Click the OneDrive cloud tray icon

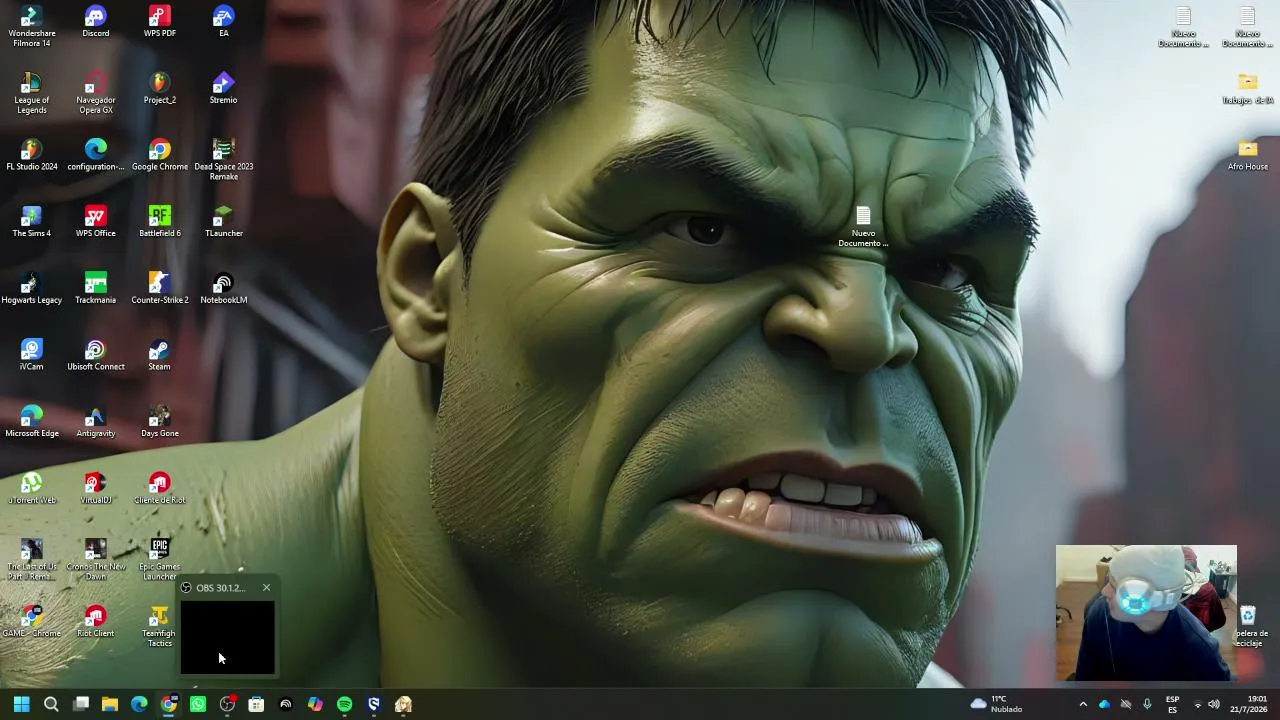point(1104,704)
